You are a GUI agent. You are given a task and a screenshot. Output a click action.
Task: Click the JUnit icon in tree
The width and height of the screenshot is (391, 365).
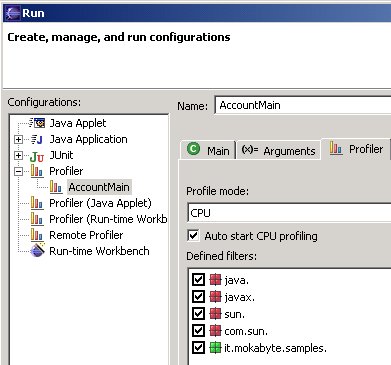coord(37,156)
